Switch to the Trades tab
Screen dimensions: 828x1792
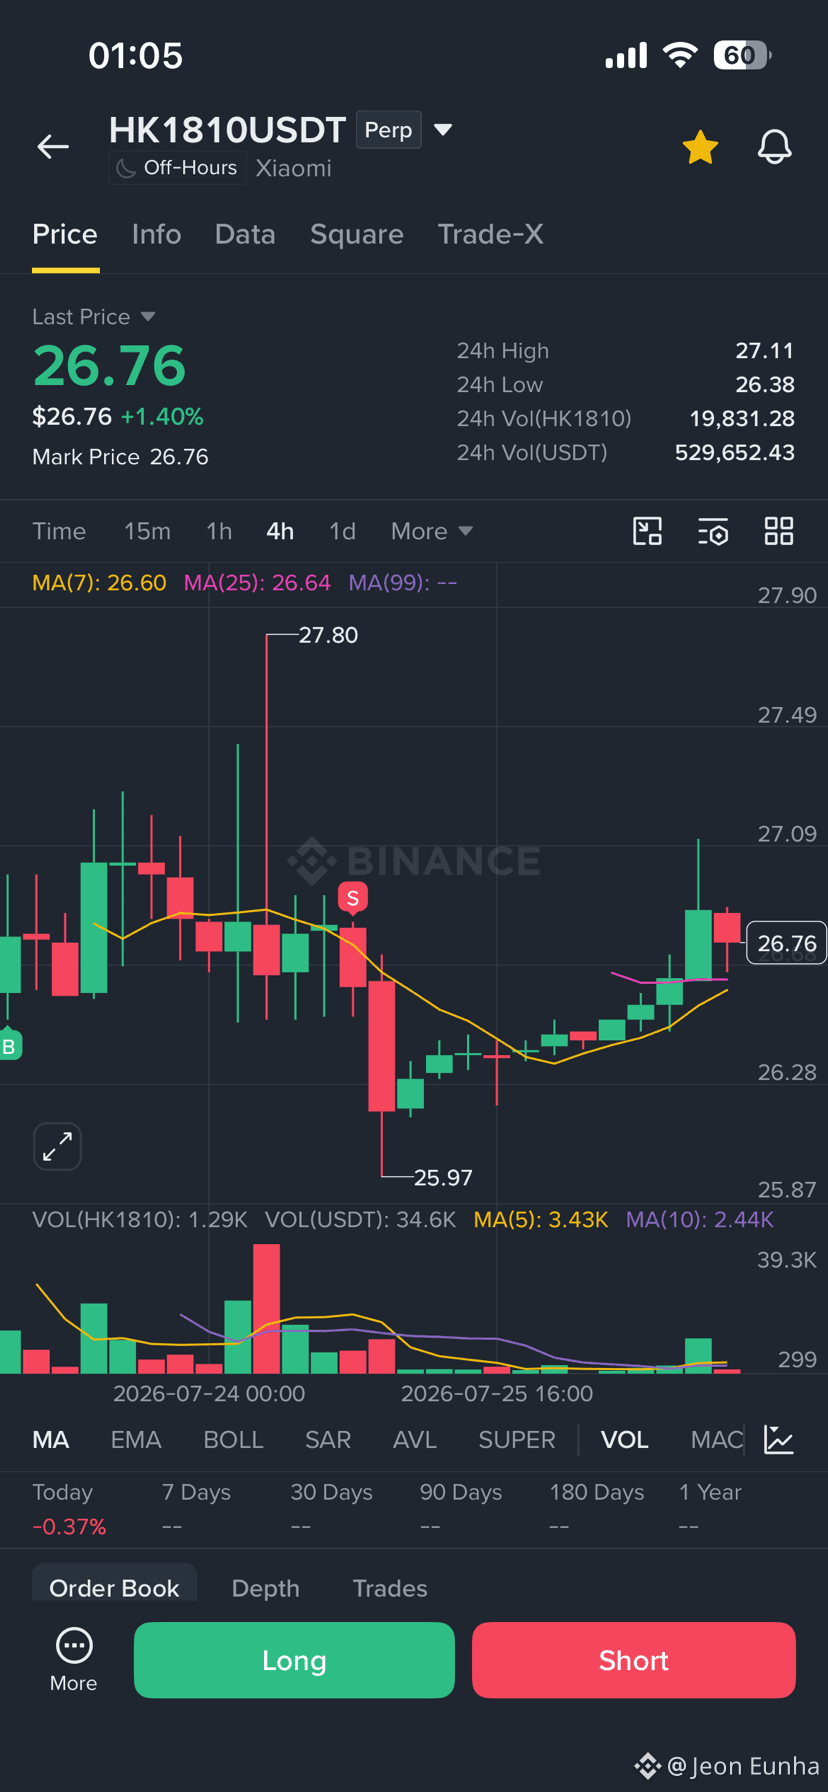tap(390, 1588)
